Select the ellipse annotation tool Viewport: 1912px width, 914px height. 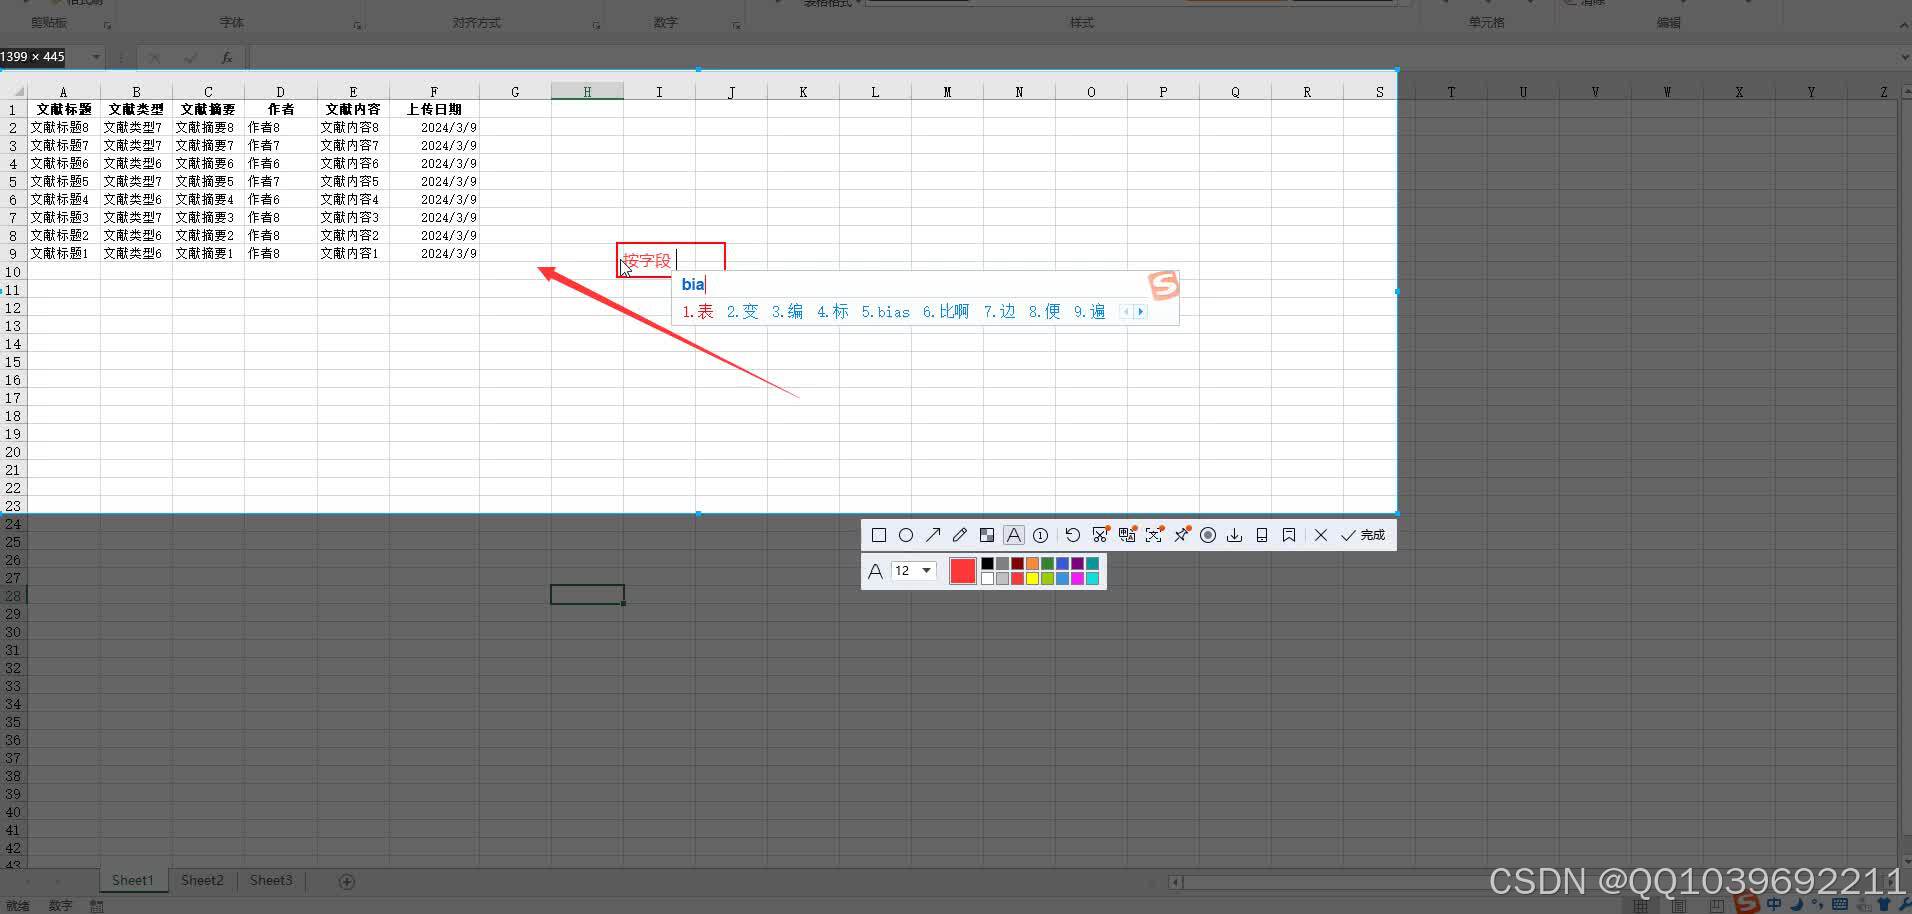(905, 535)
